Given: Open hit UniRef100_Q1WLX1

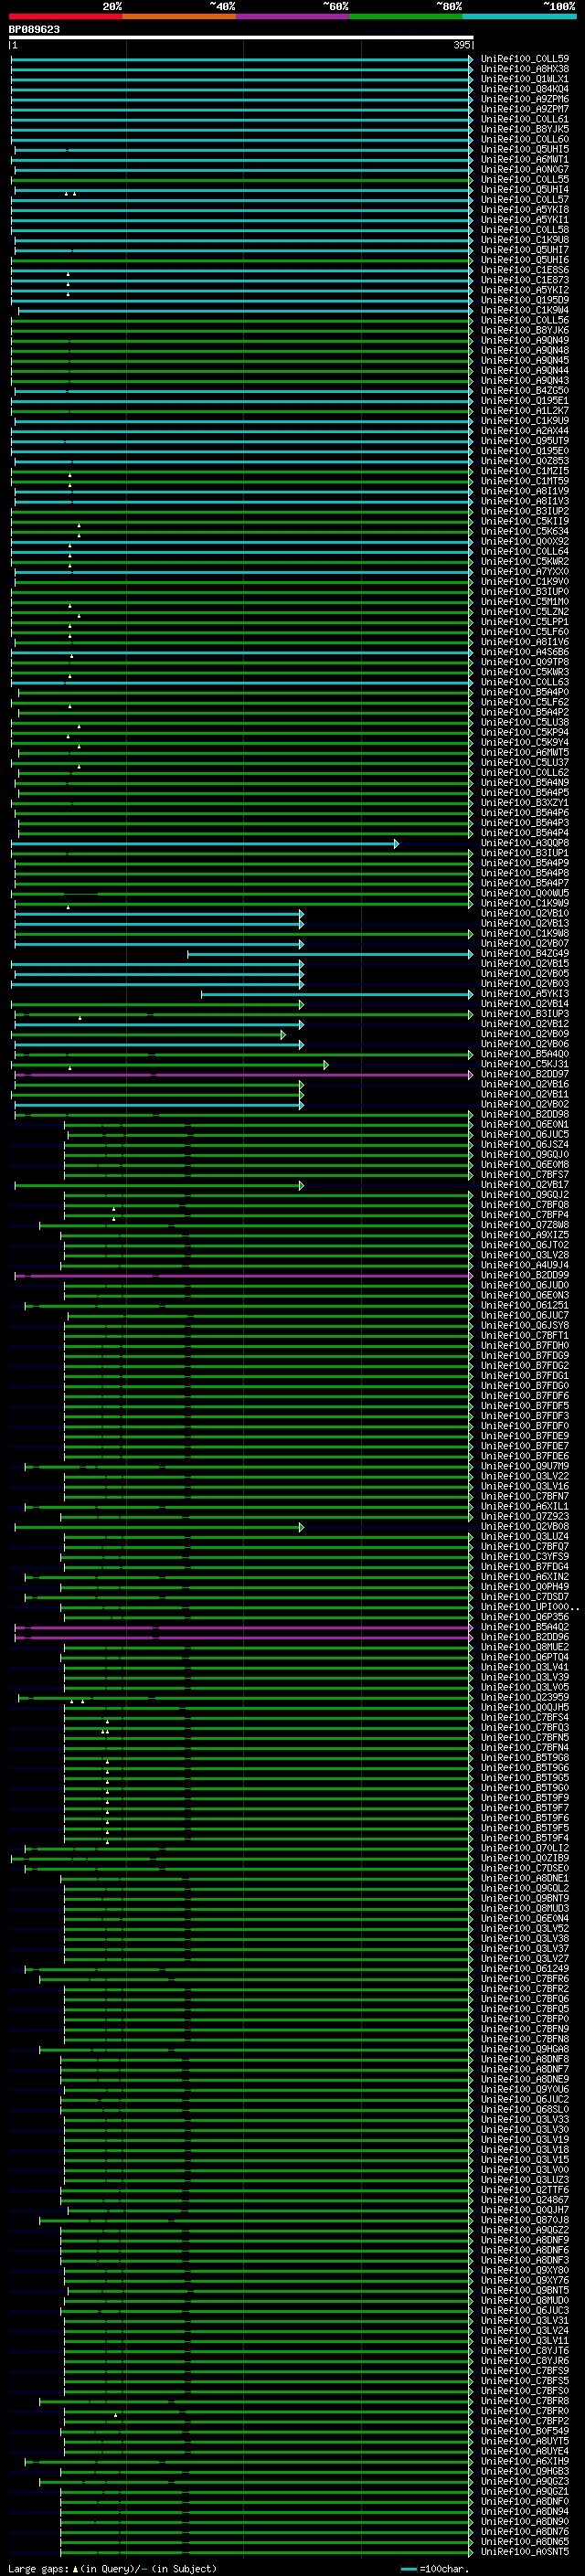Looking at the screenshot, I should tap(525, 79).
